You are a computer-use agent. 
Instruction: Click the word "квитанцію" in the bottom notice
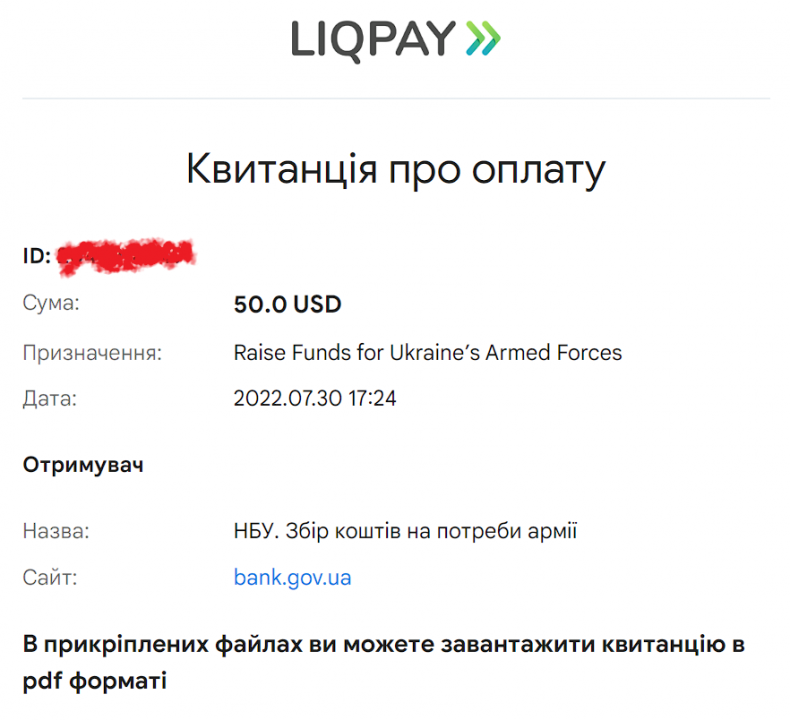[660, 643]
